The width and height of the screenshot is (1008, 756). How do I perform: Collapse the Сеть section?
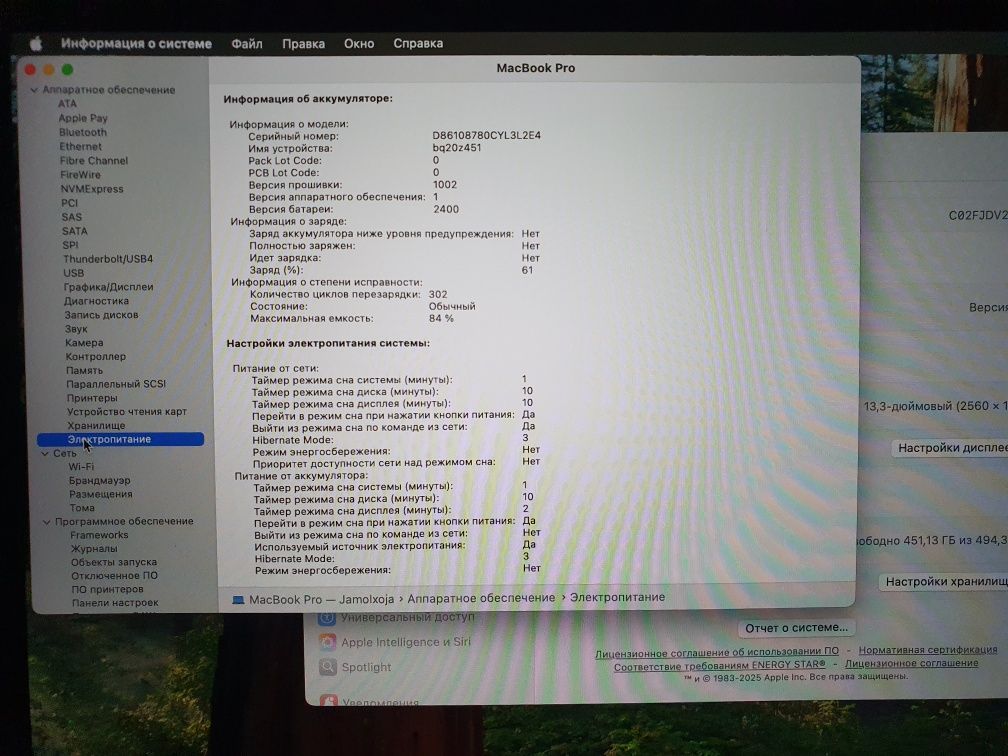tap(45, 453)
